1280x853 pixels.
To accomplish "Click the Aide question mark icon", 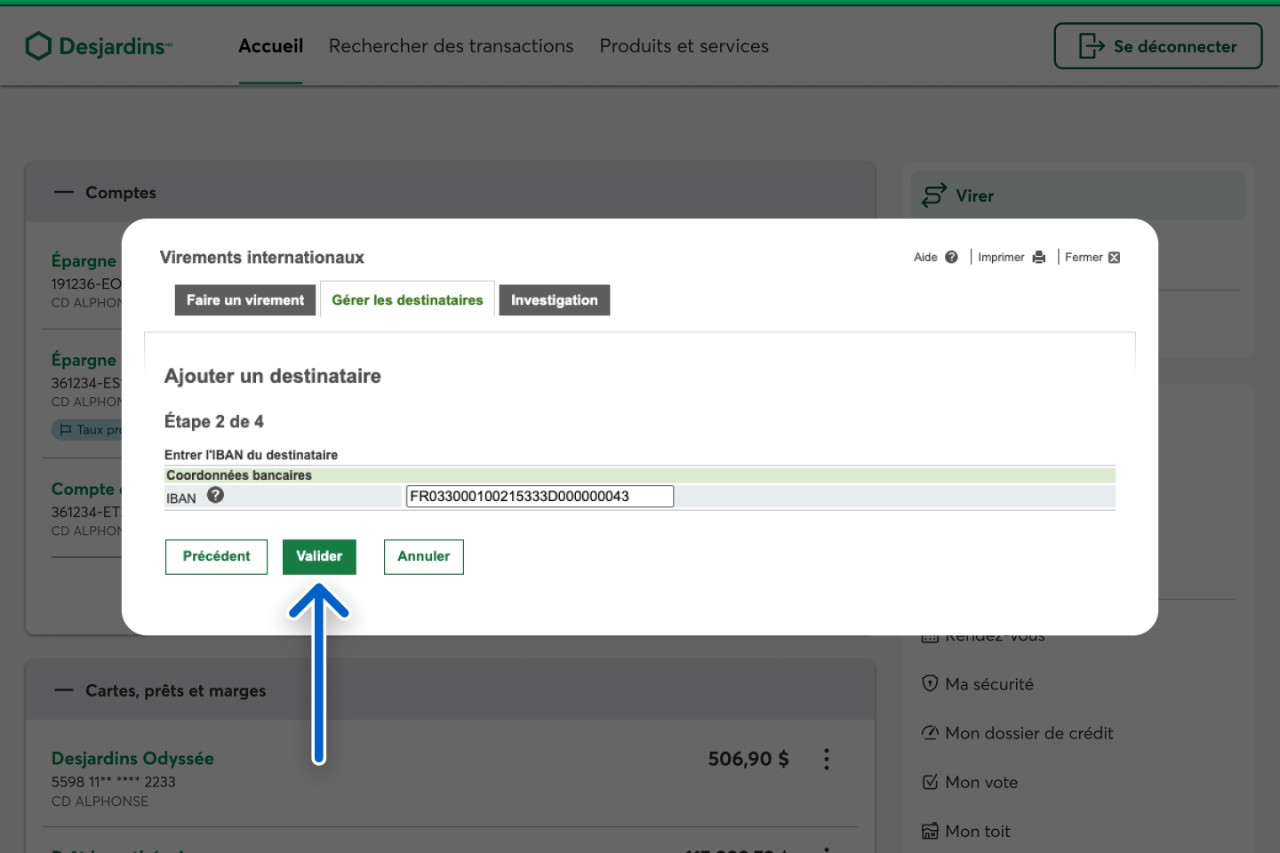I will pos(951,257).
